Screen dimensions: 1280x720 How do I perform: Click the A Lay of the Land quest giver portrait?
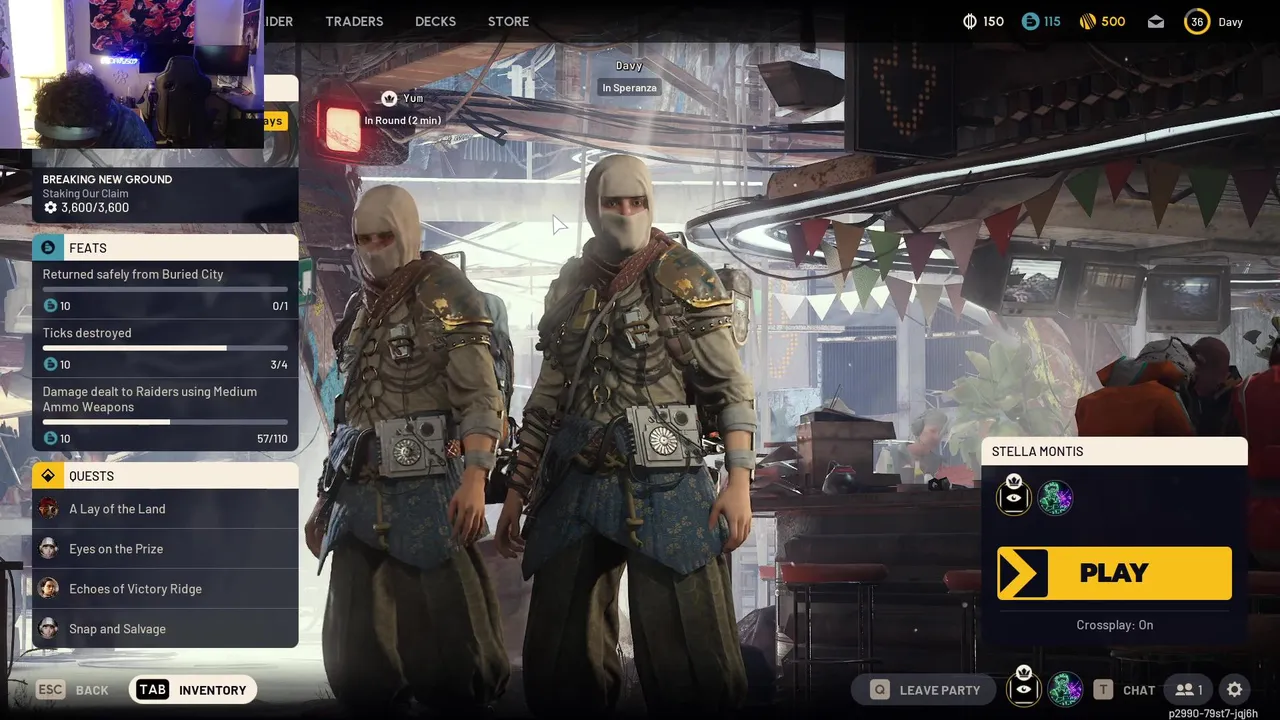(48, 509)
